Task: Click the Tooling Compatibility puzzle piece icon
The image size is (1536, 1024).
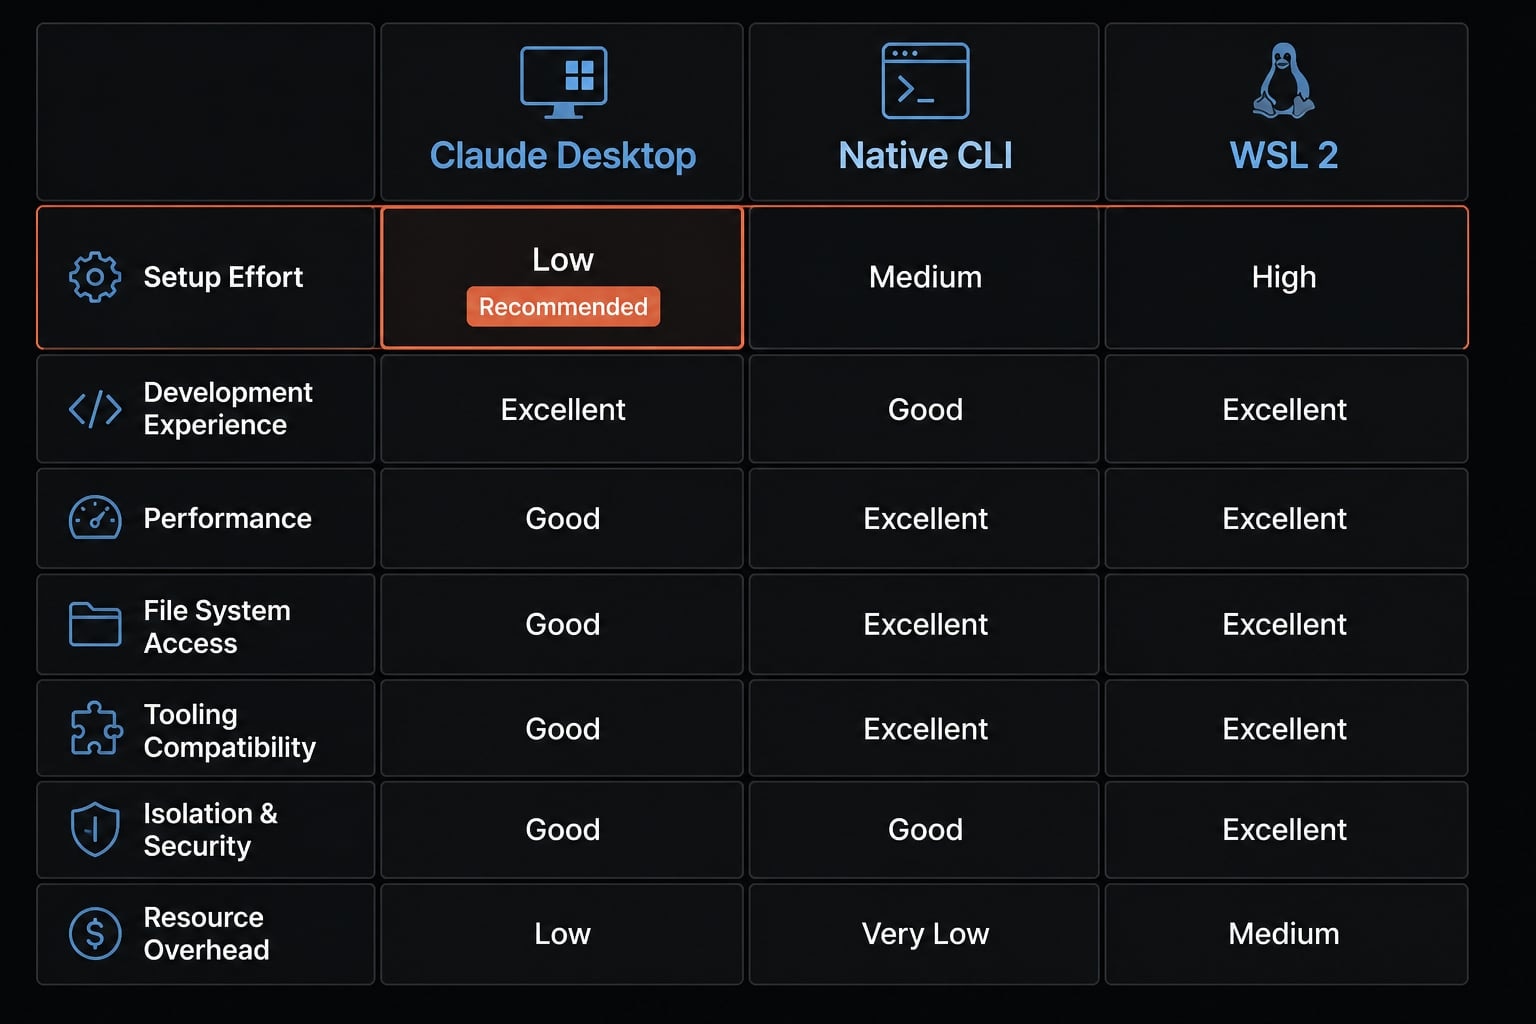Action: coord(96,728)
